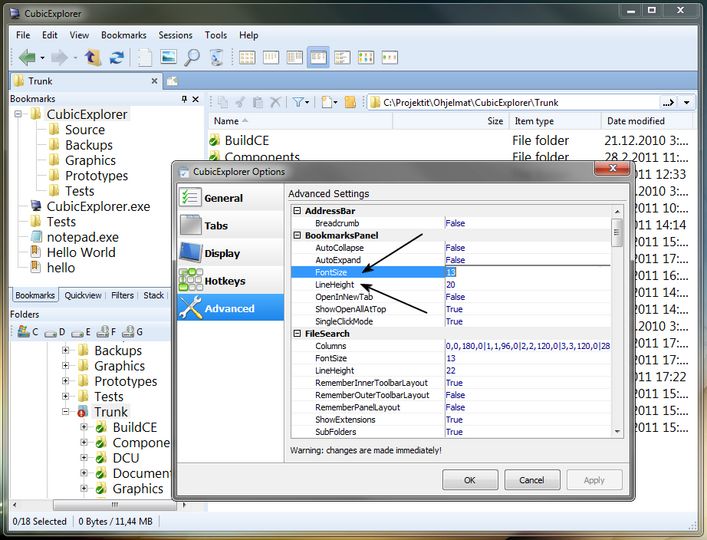Click the address bar overflow arrow button

[668, 103]
